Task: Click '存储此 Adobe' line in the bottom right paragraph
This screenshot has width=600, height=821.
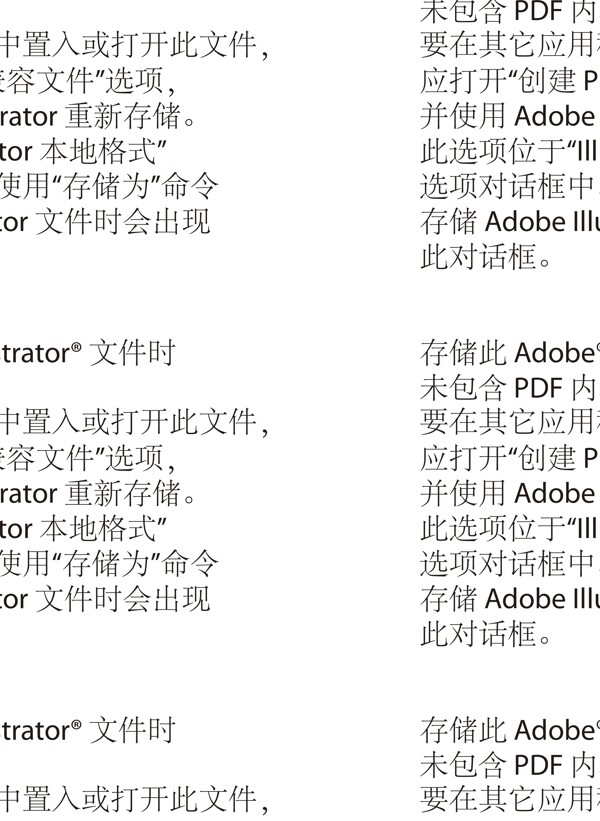Action: pos(510,729)
